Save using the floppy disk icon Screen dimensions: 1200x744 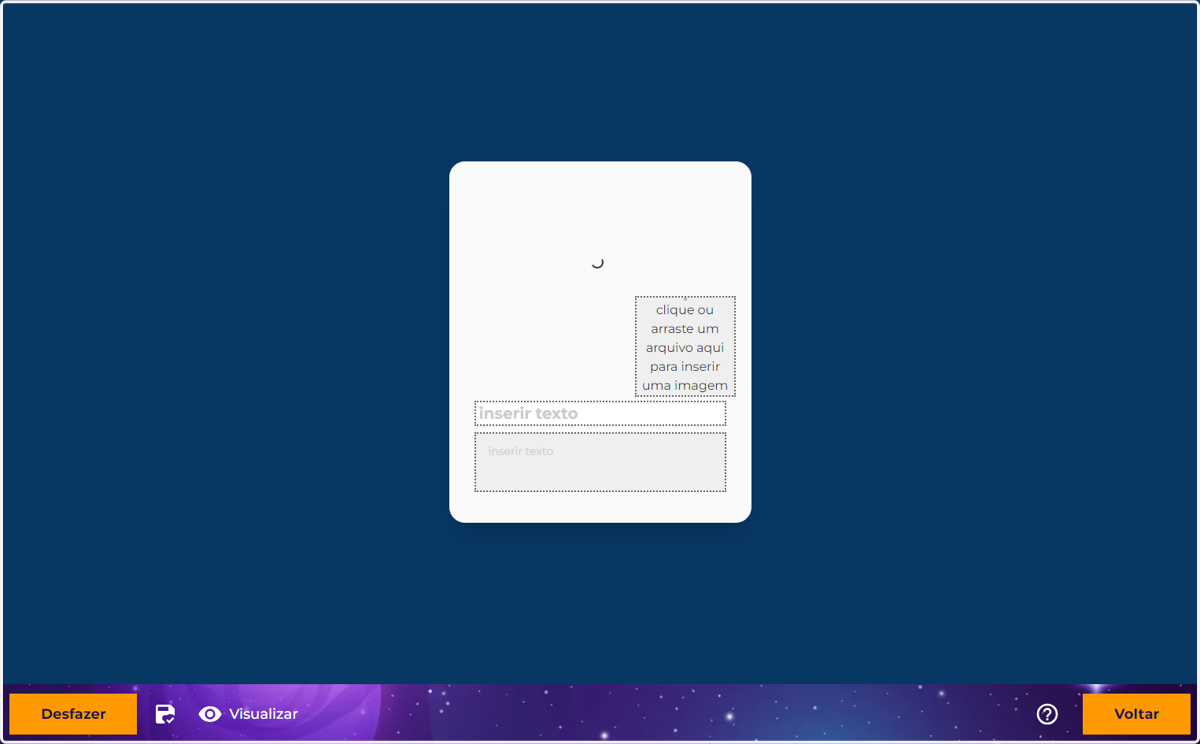tap(165, 714)
